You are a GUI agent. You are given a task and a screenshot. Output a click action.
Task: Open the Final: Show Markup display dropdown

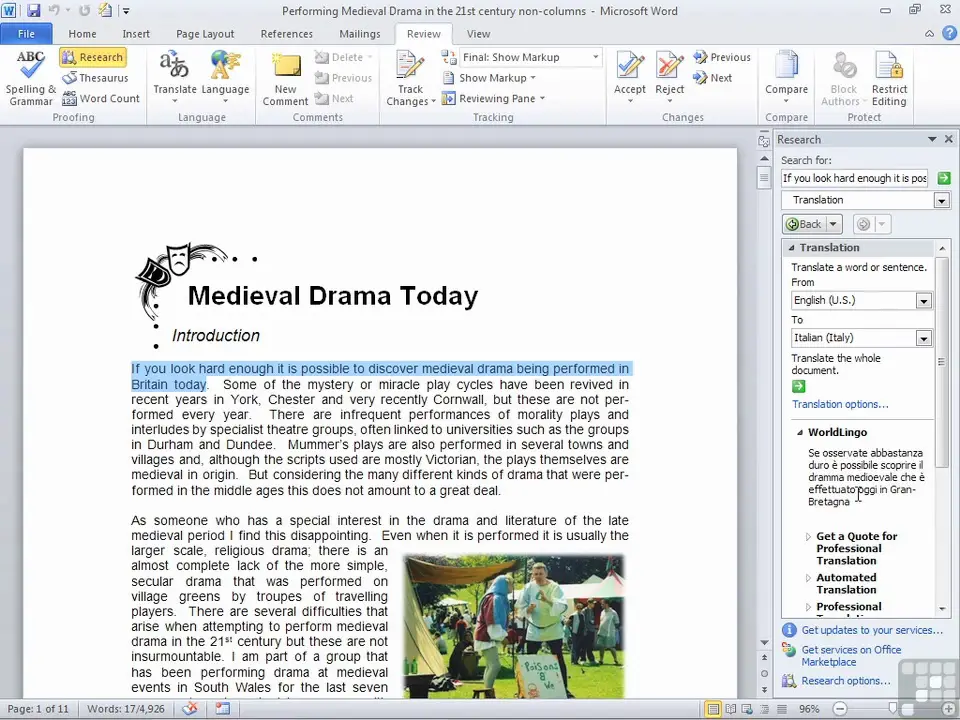point(530,57)
